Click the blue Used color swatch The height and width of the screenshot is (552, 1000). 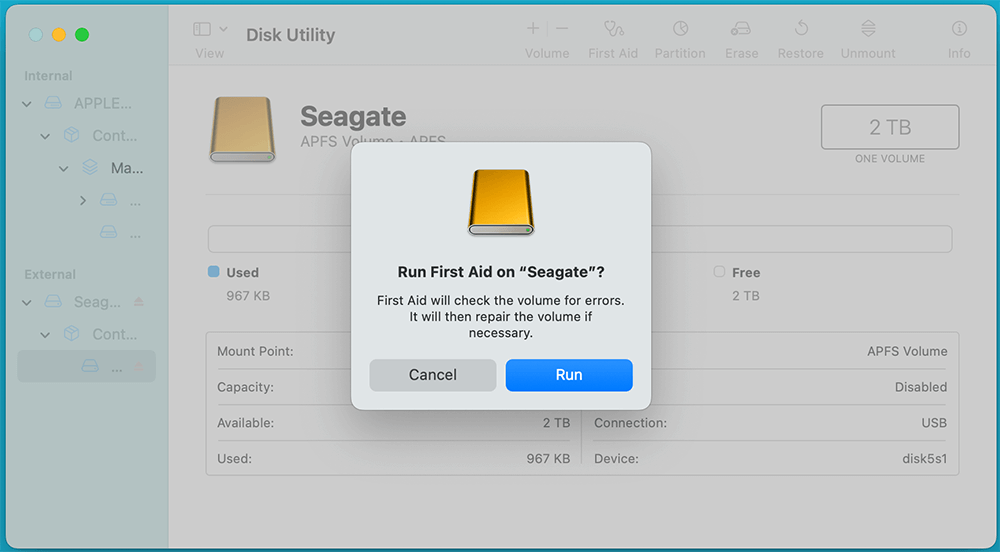[x=214, y=272]
